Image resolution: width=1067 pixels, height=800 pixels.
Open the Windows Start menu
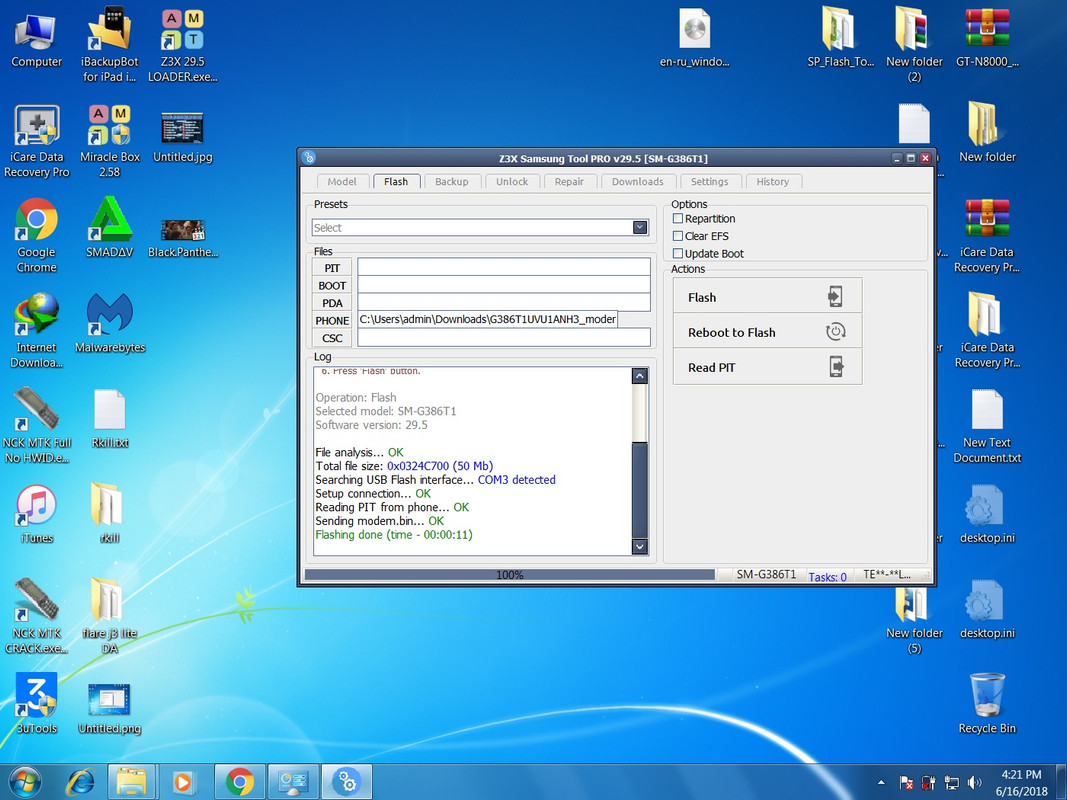coord(25,782)
